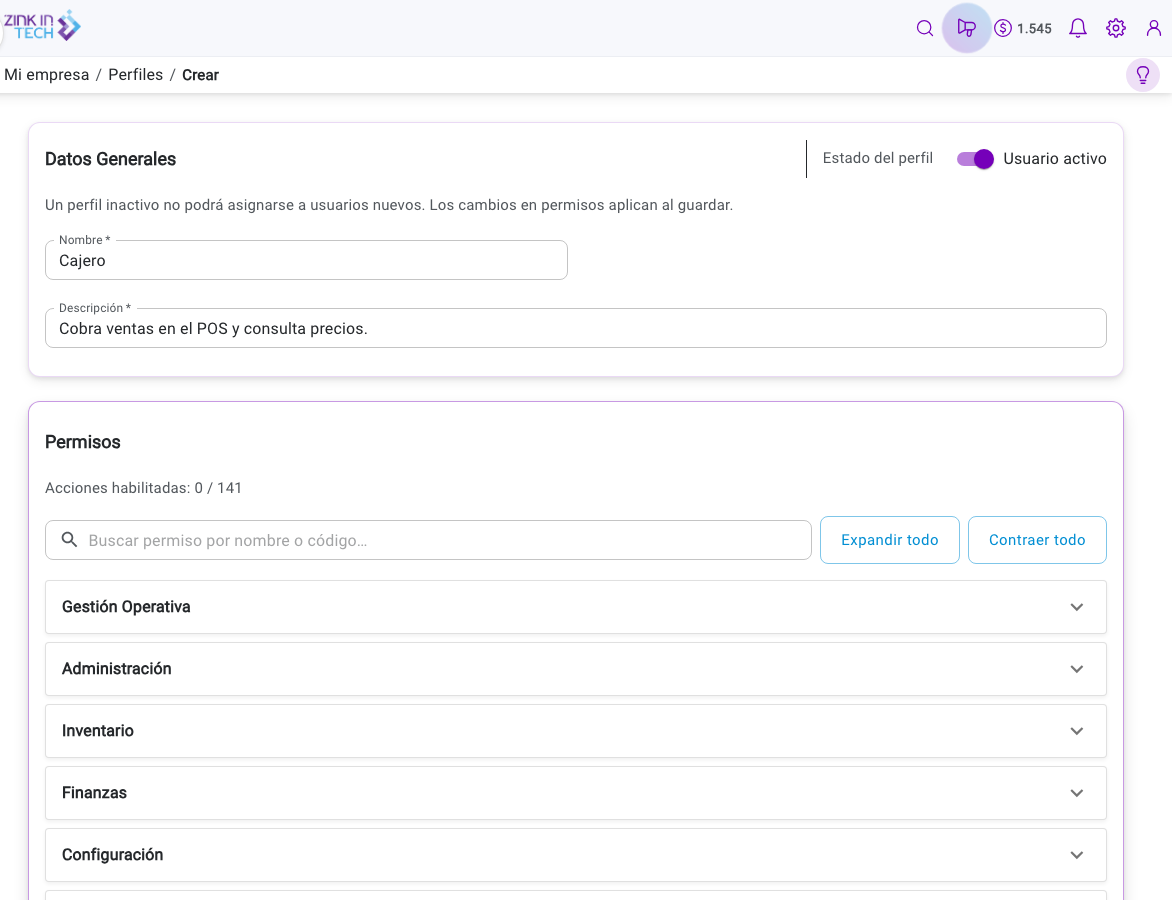The width and height of the screenshot is (1172, 900).
Task: Expand the Administración permissions section
Action: [576, 669]
